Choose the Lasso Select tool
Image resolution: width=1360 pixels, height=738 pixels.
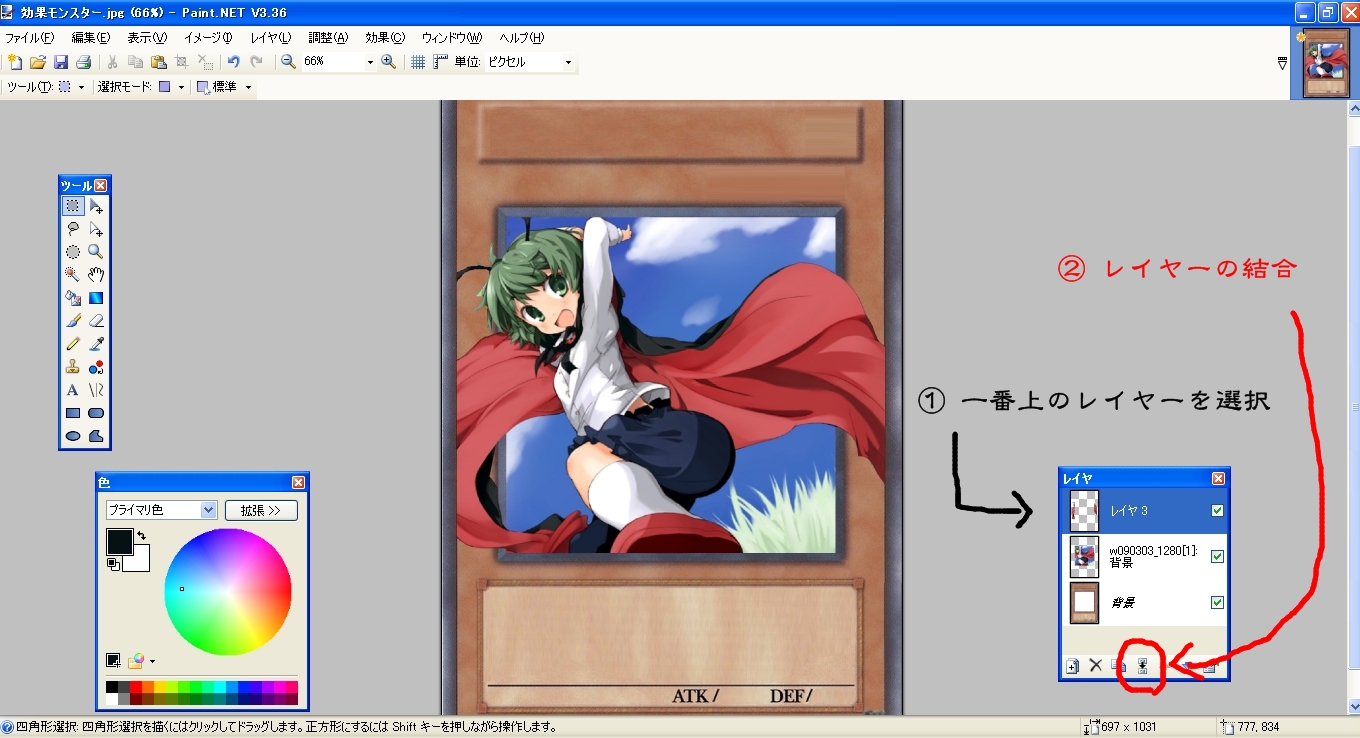(73, 229)
